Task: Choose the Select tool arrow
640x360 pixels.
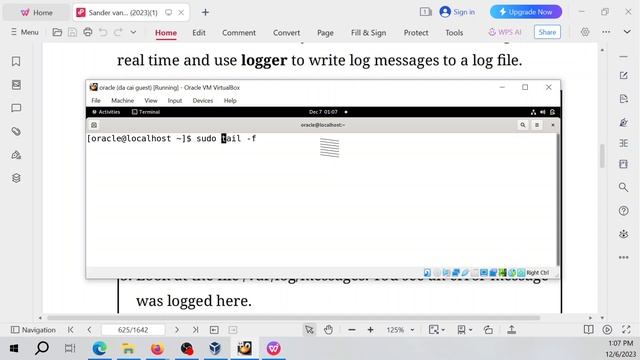Action: 309,330
